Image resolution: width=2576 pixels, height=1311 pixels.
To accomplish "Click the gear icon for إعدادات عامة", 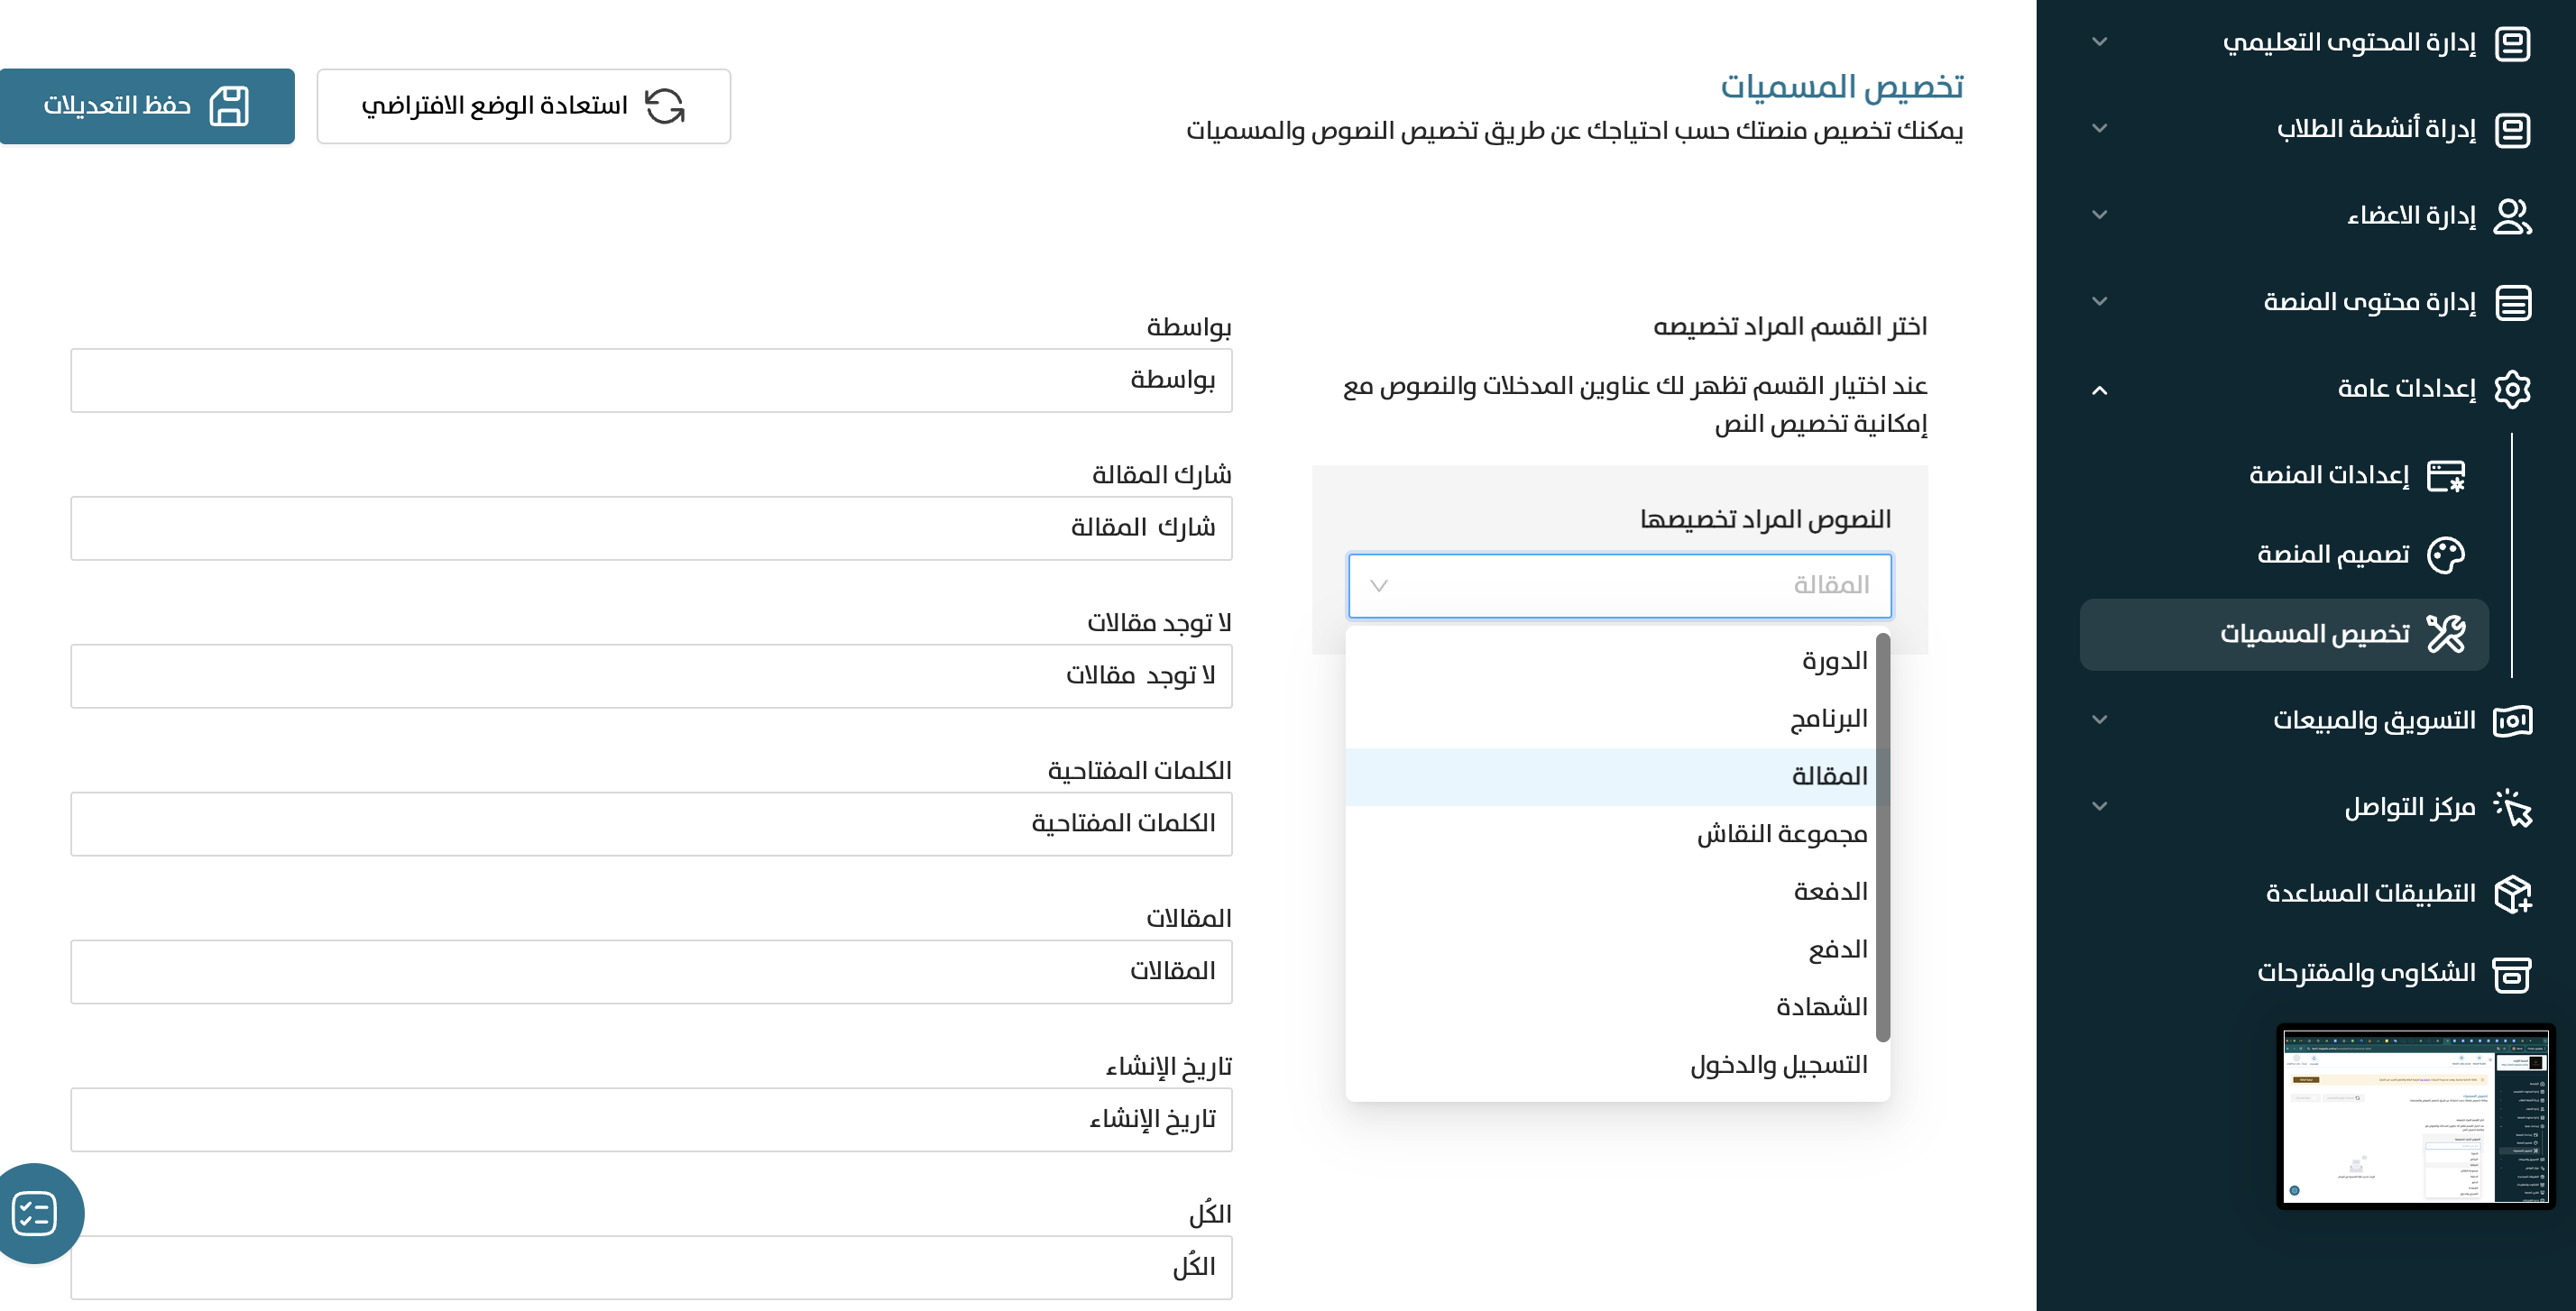I will [x=2511, y=389].
